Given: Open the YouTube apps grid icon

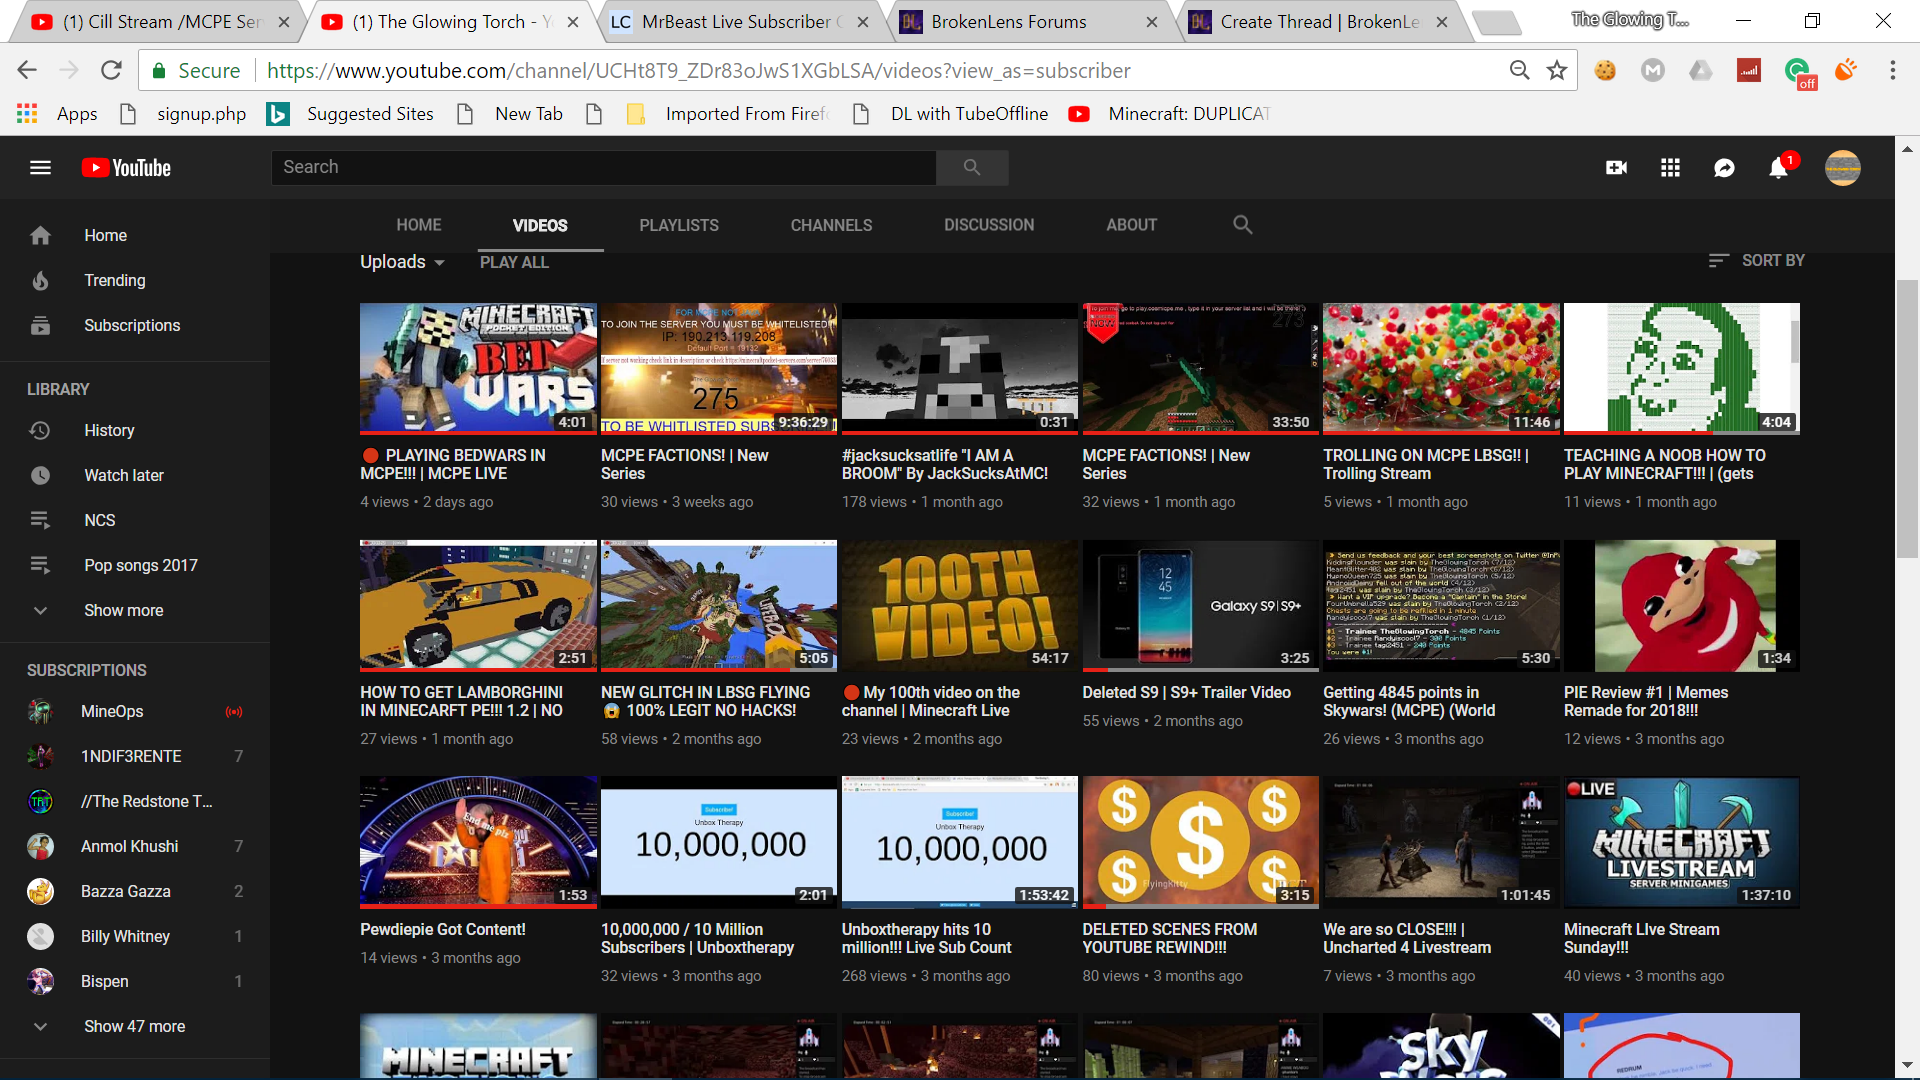Looking at the screenshot, I should pos(1670,168).
